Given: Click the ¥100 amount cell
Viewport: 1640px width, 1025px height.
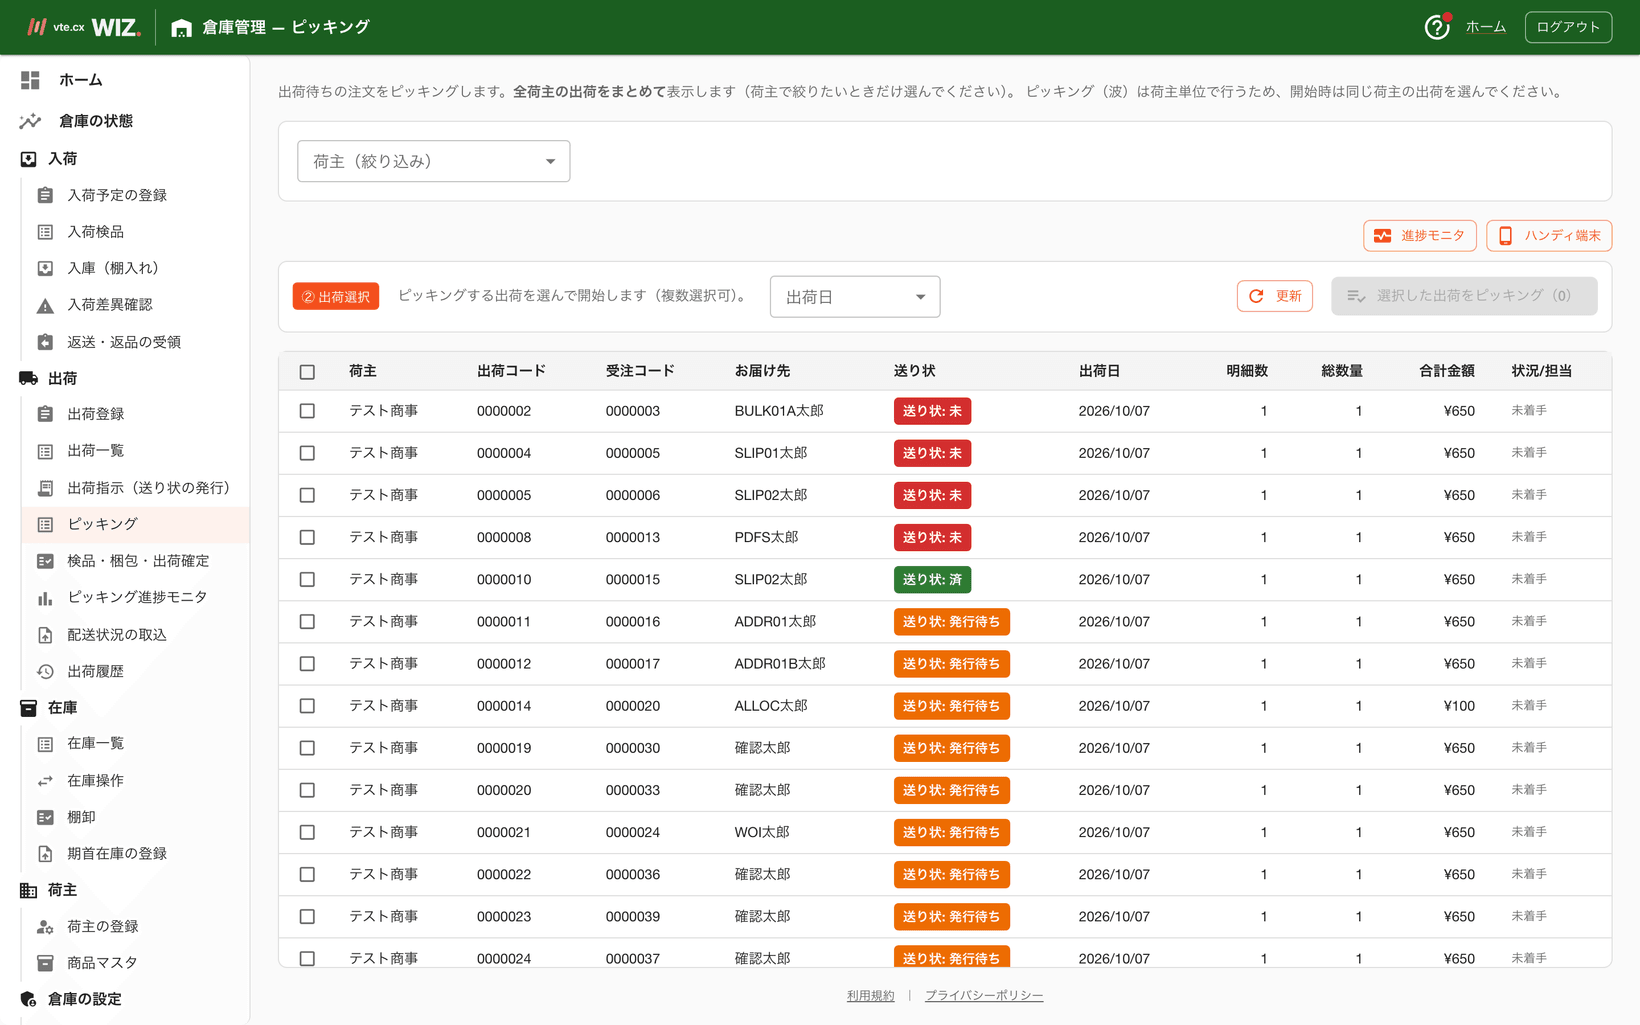Looking at the screenshot, I should (x=1459, y=706).
